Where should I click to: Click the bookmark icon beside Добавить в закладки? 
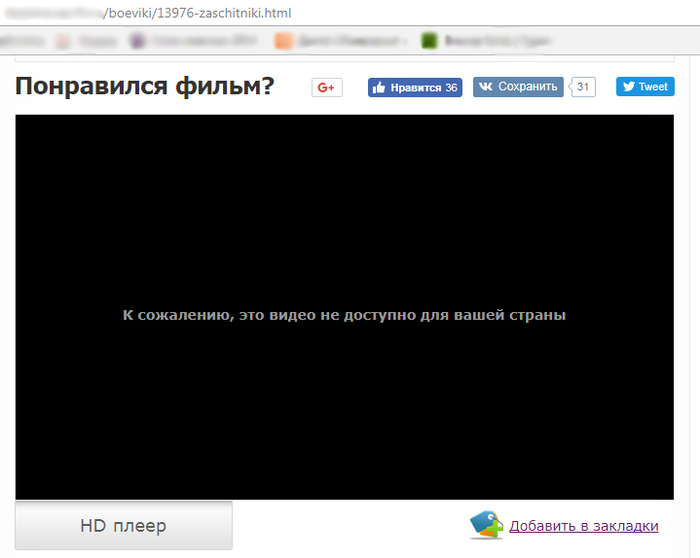click(486, 525)
